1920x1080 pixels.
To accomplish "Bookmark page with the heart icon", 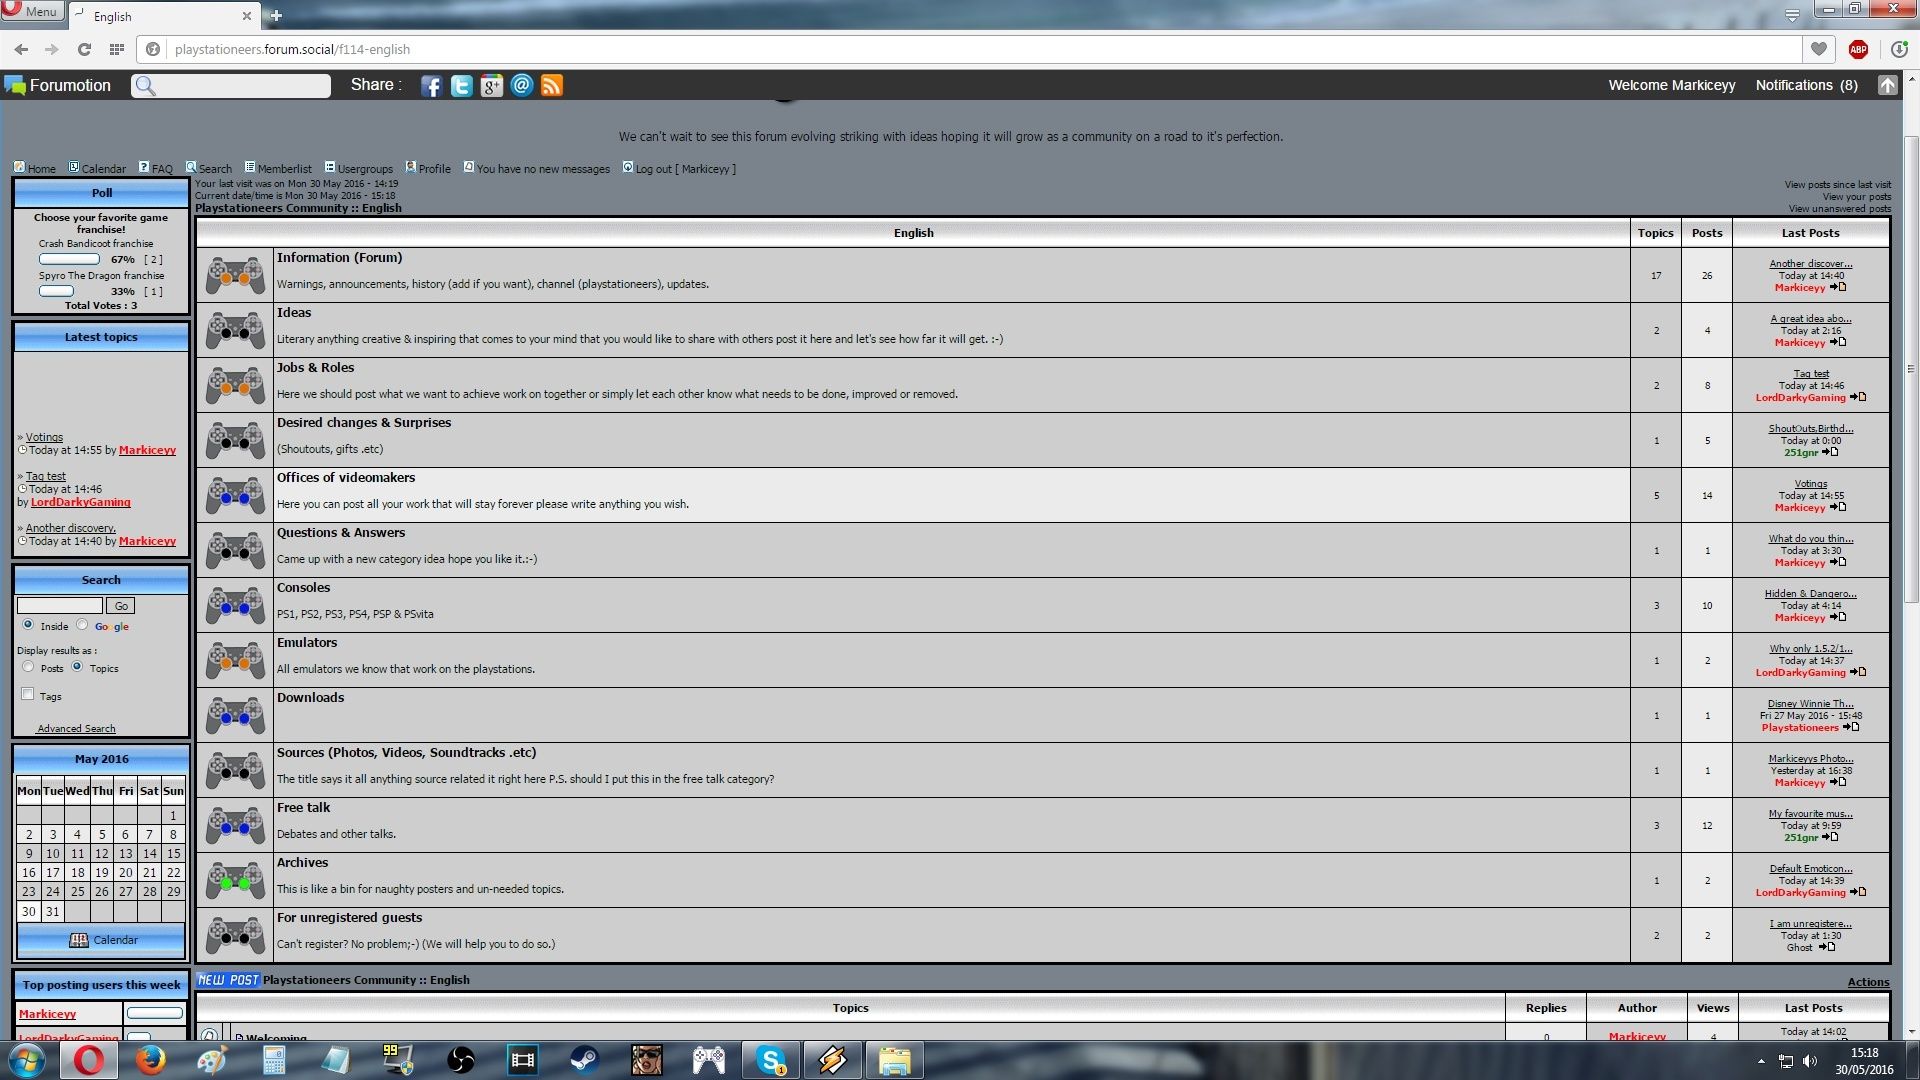I will point(1818,49).
